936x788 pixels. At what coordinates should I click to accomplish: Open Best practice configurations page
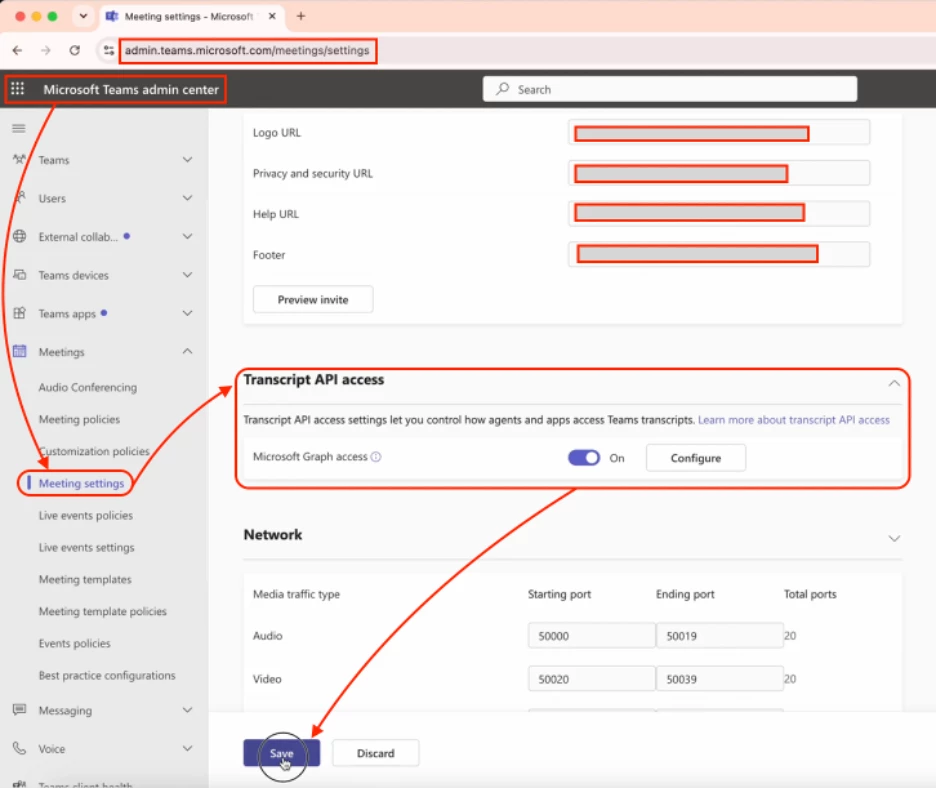pyautogui.click(x=107, y=675)
